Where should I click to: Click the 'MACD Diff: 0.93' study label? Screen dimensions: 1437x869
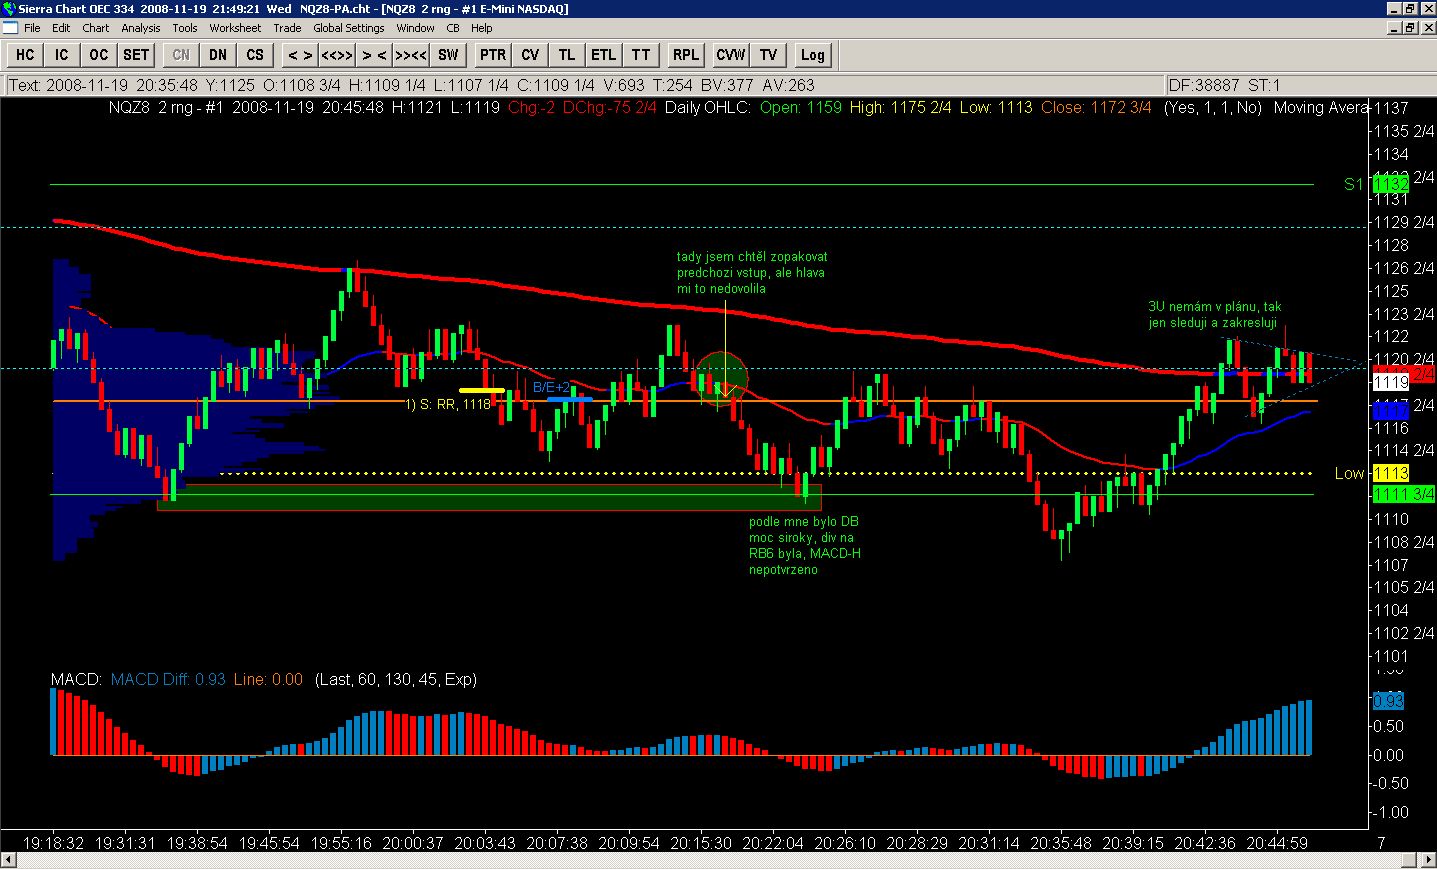tap(168, 679)
